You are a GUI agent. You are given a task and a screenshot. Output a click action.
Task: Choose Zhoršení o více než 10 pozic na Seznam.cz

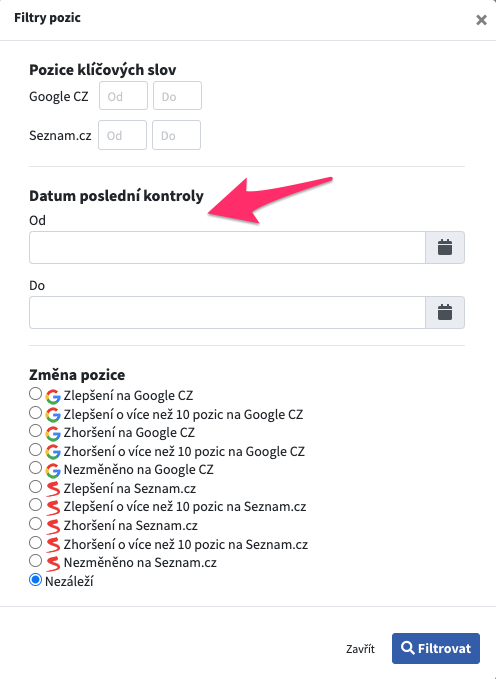pyautogui.click(x=36, y=543)
